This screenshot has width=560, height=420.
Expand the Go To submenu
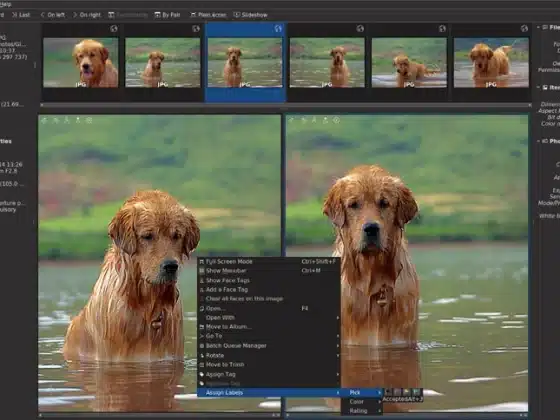pos(269,336)
